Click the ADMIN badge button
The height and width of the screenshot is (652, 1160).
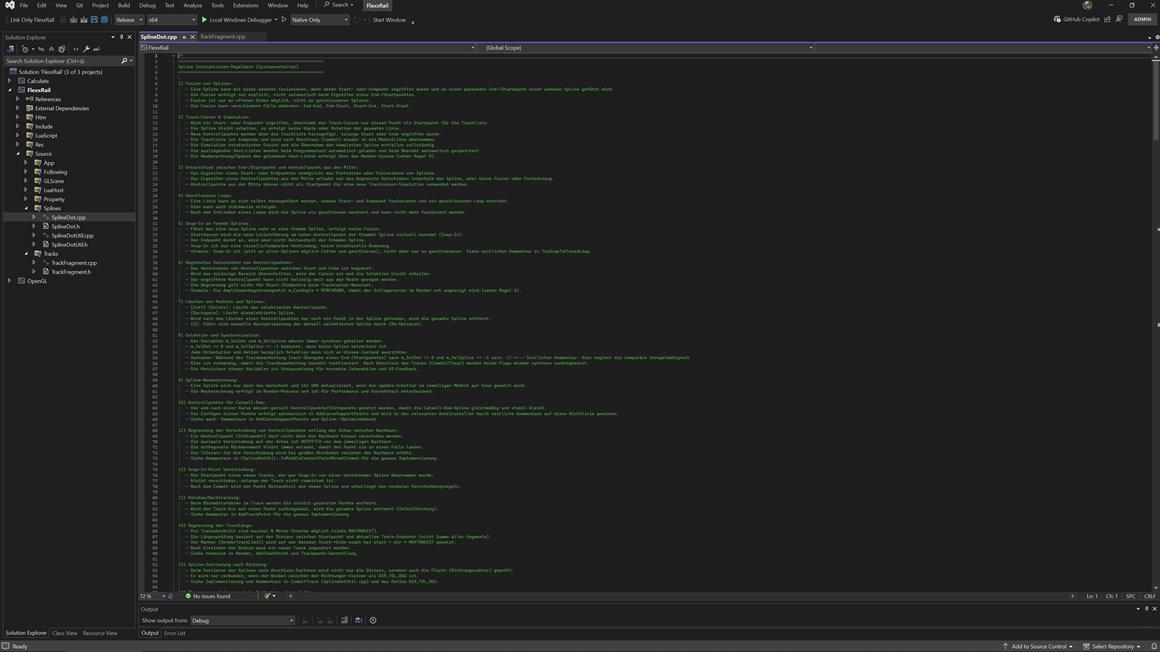point(1142,19)
